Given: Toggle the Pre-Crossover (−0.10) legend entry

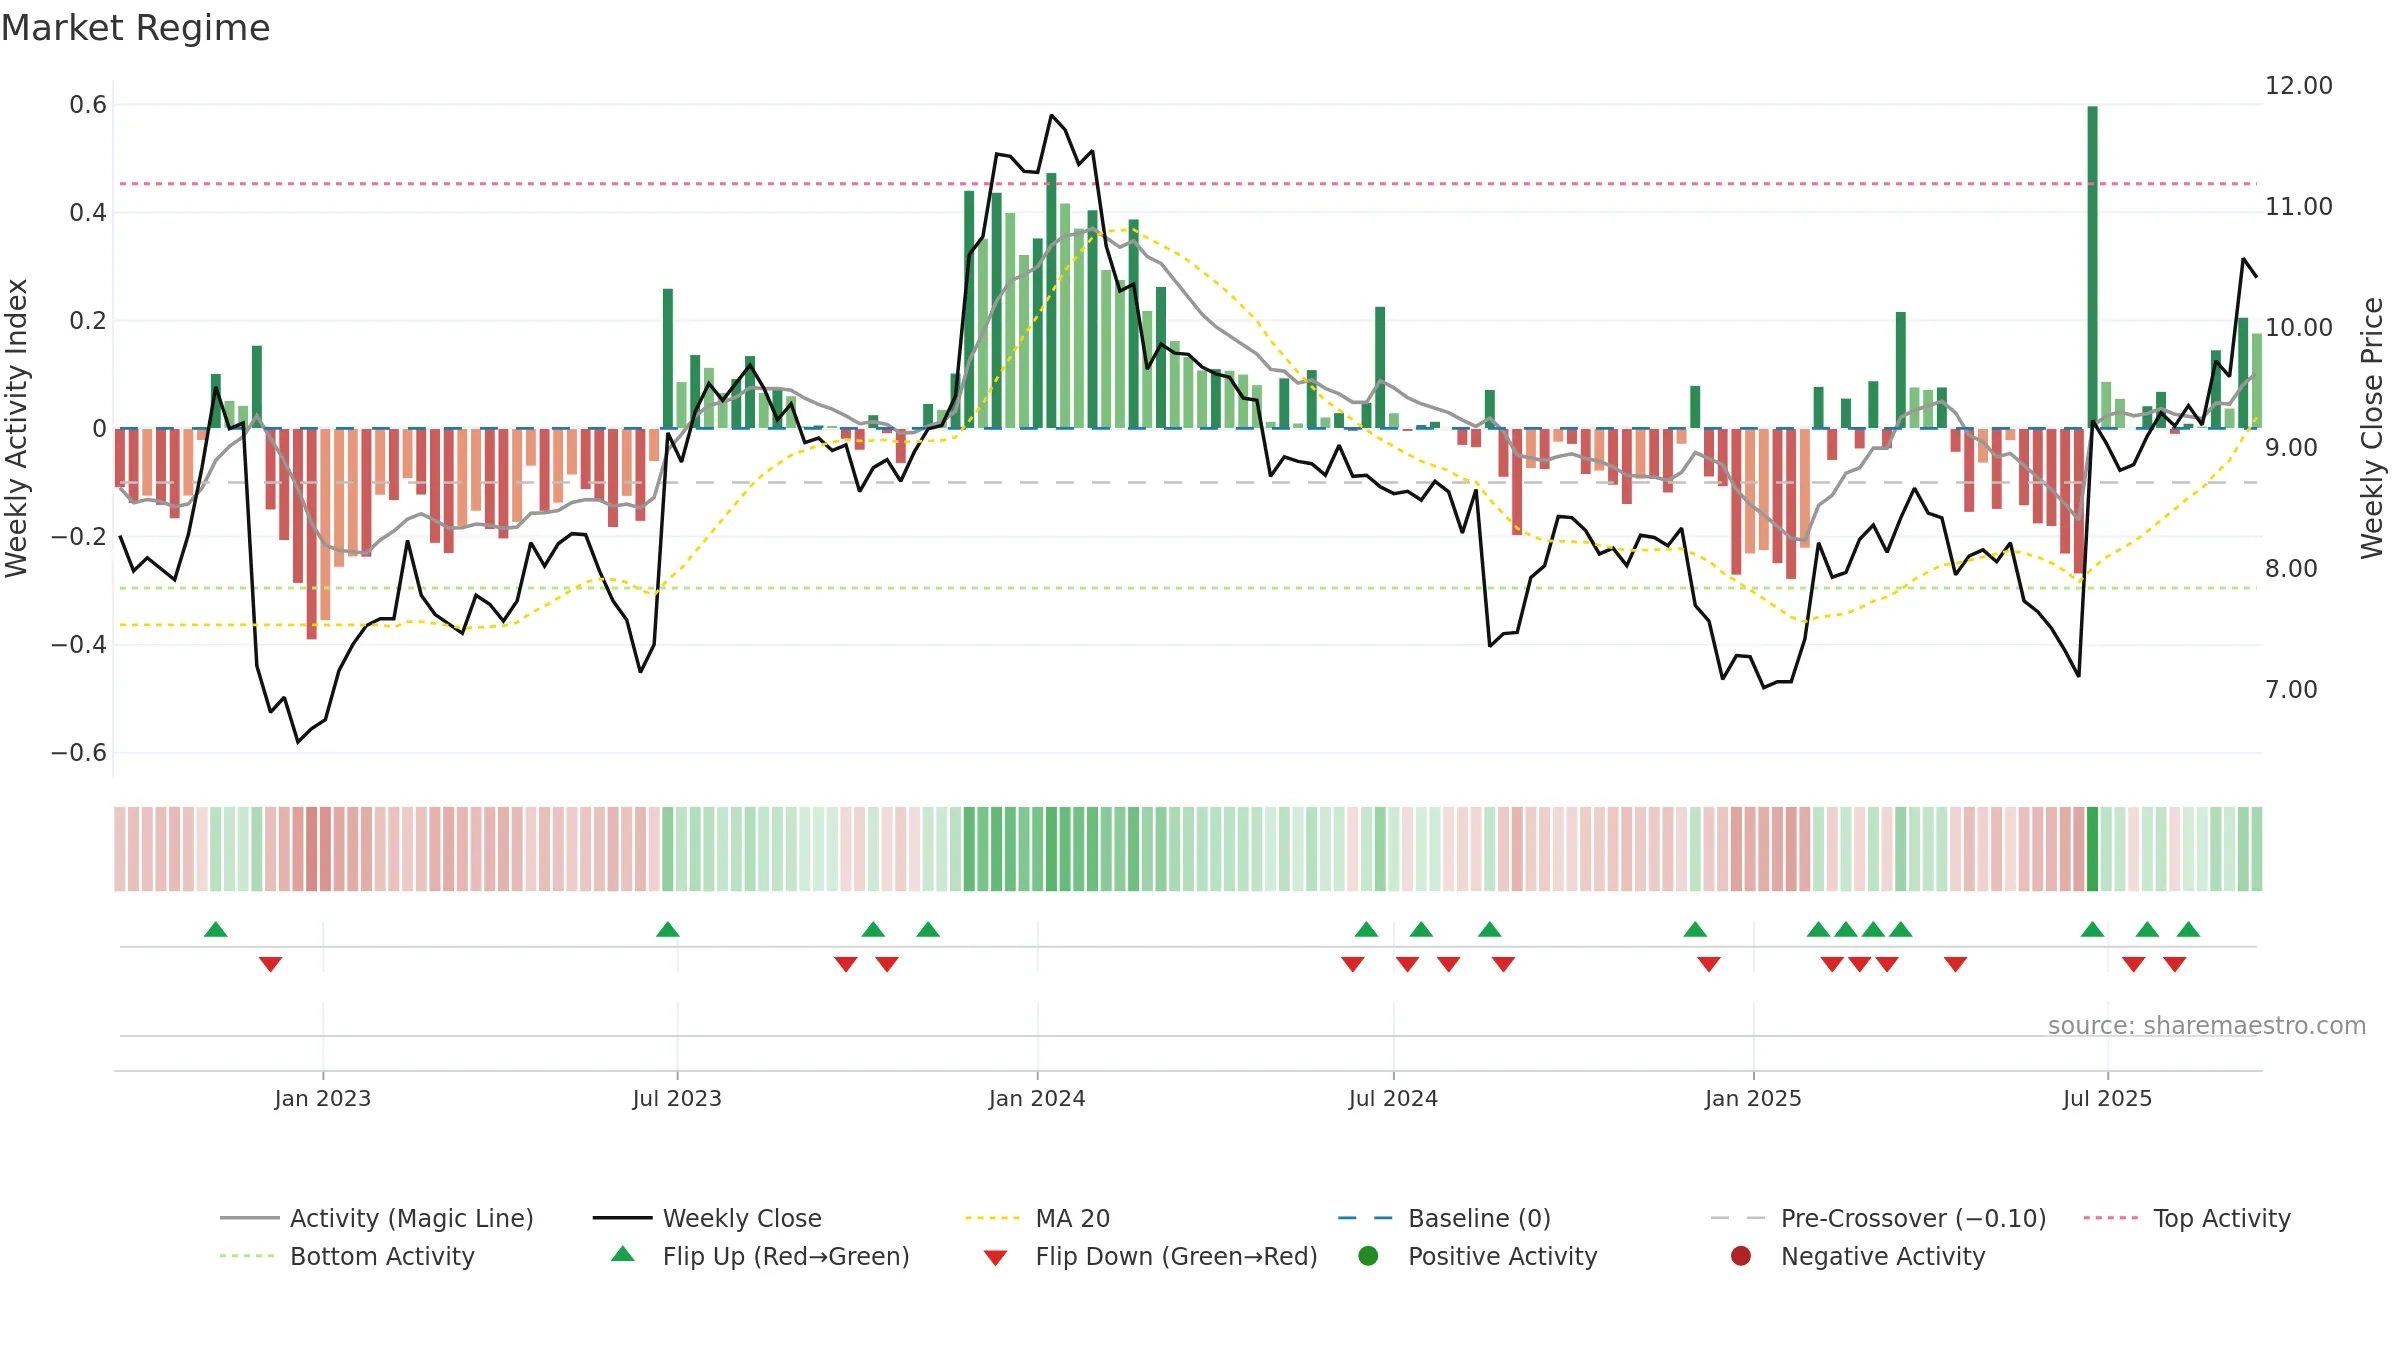Looking at the screenshot, I should (1878, 1218).
